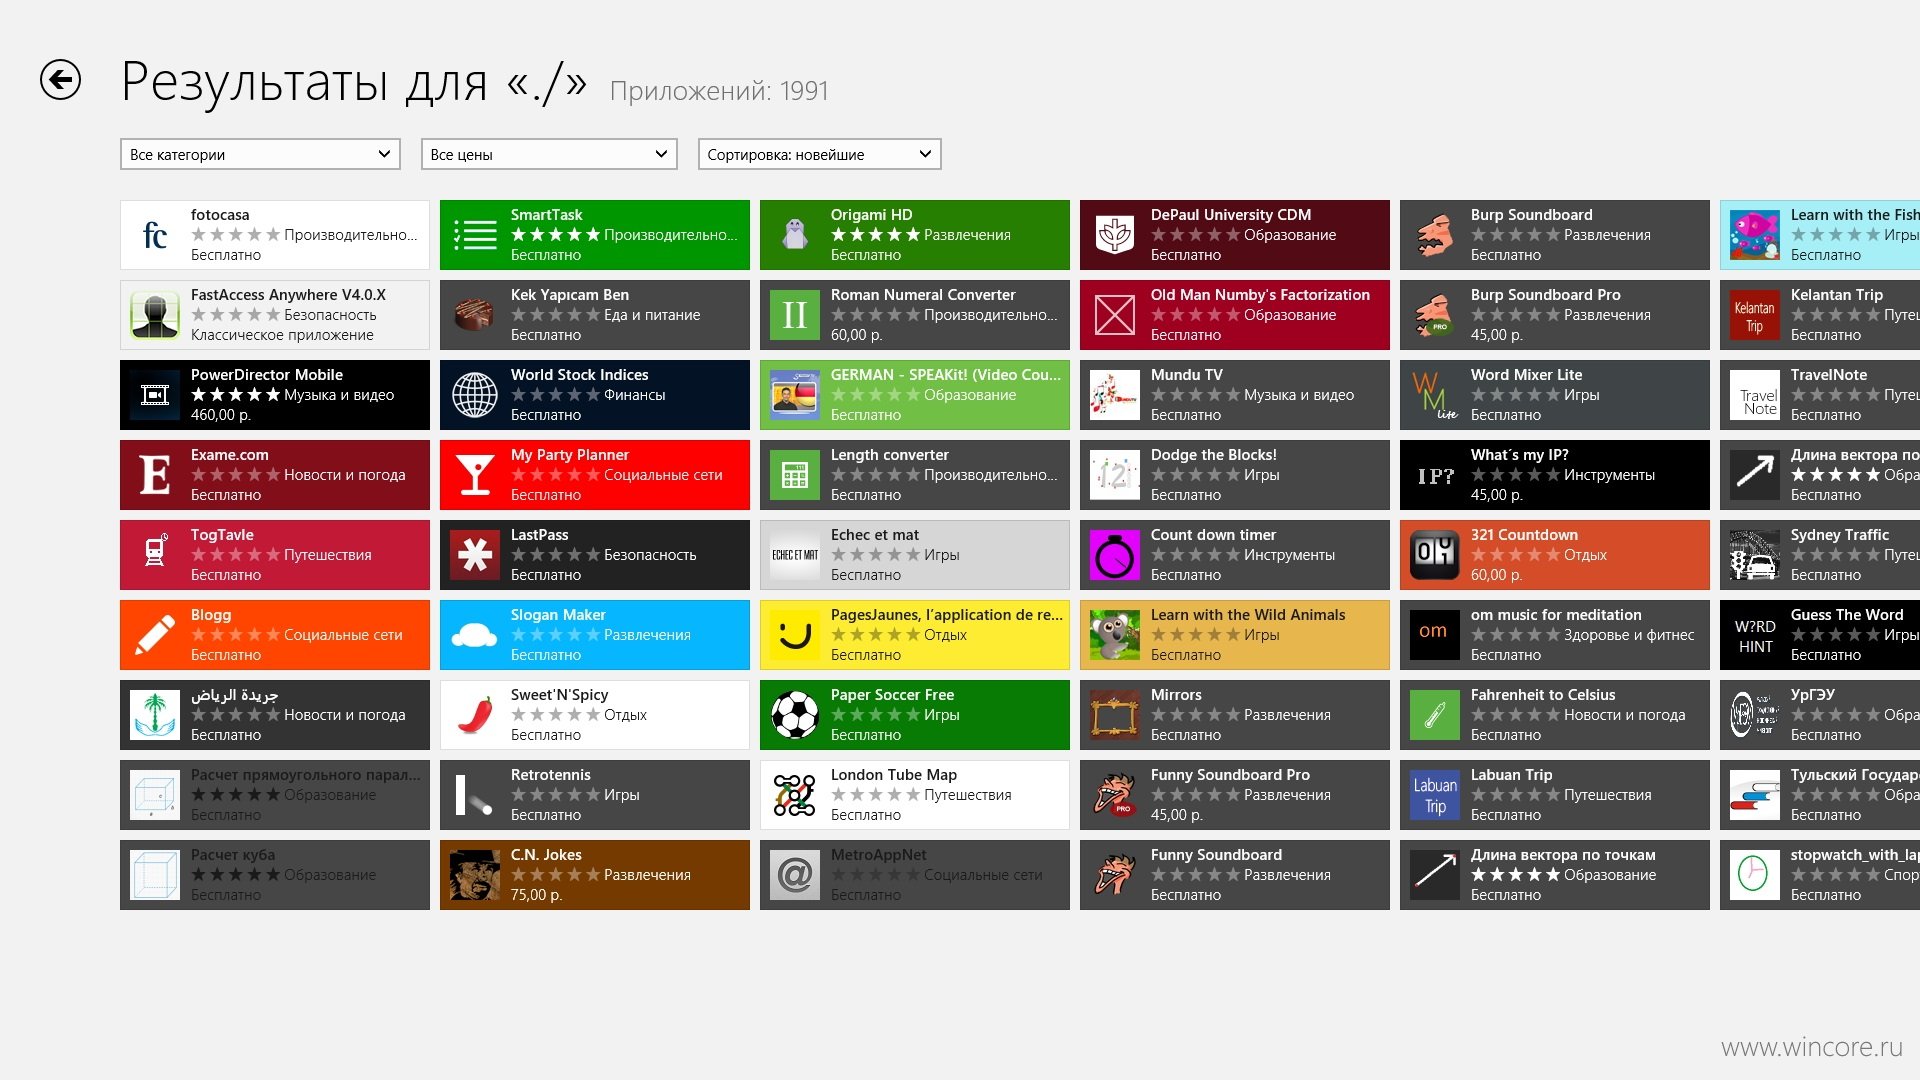The height and width of the screenshot is (1080, 1920).
Task: Click the 'Burp Soundboard Pro' title
Action: (1546, 295)
